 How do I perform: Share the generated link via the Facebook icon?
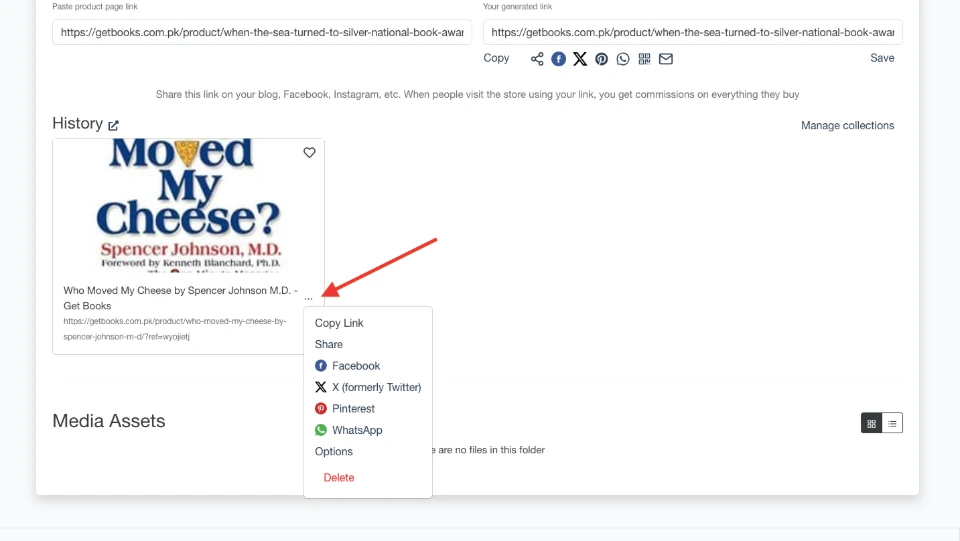(x=559, y=59)
